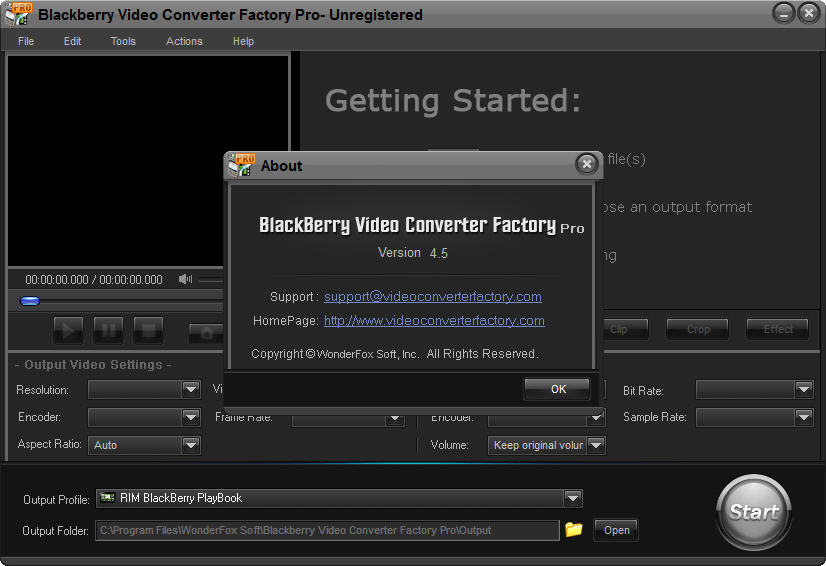The width and height of the screenshot is (826, 566).
Task: Click the Clip button
Action: click(626, 329)
